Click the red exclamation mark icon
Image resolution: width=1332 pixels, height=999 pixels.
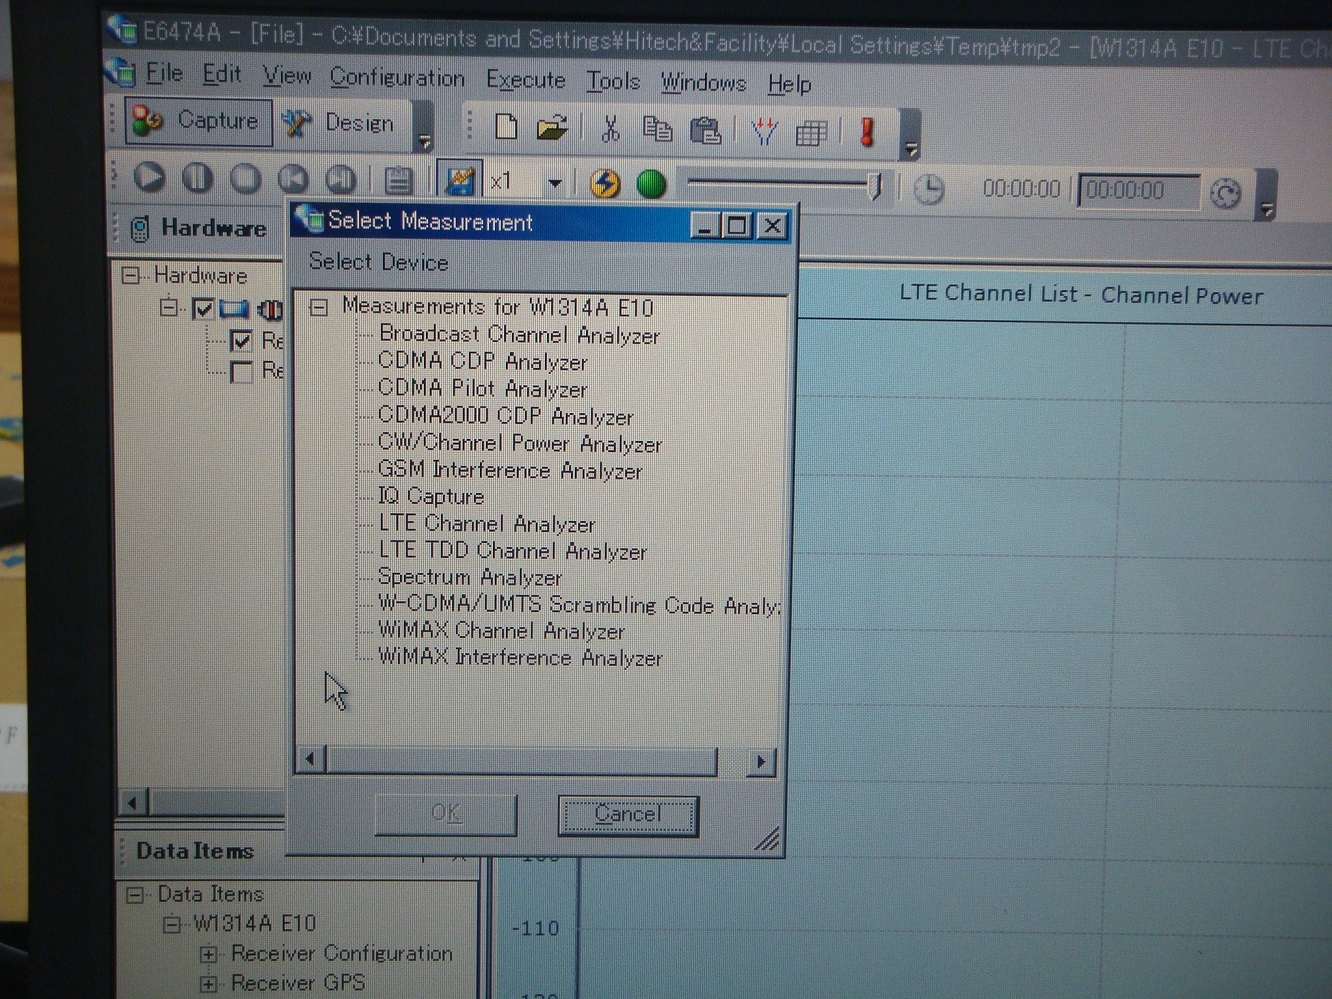point(867,132)
